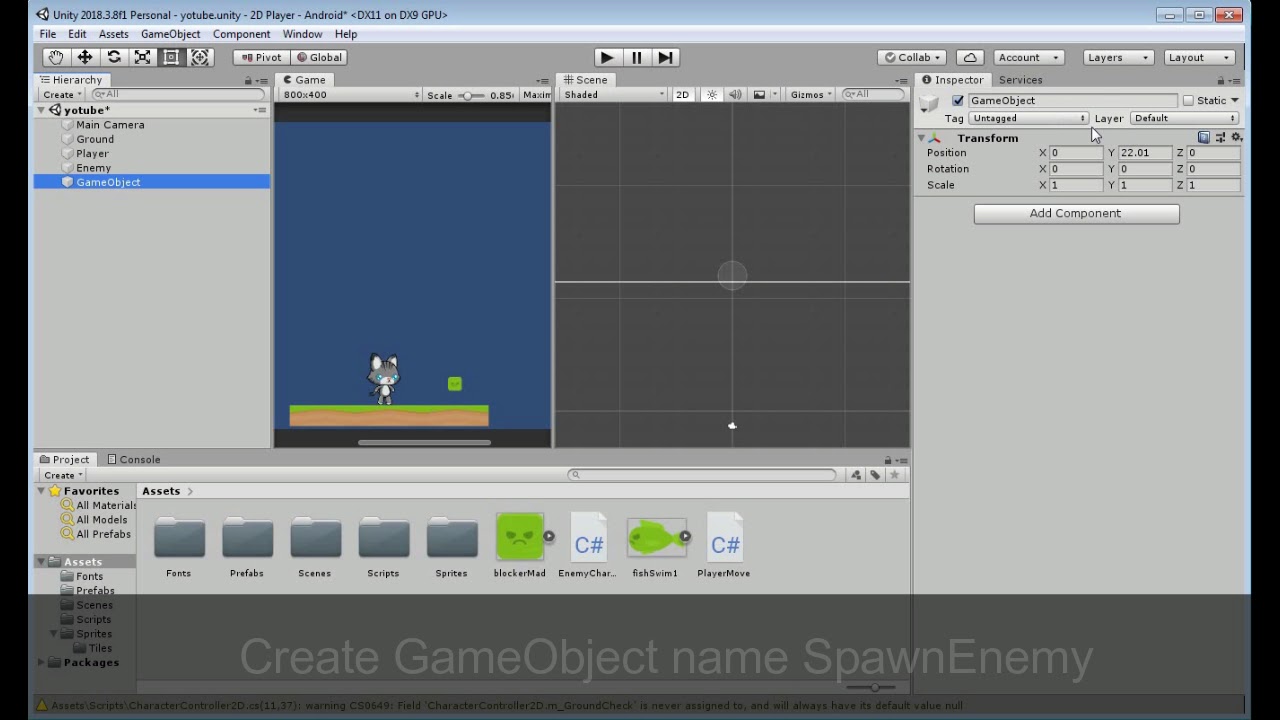Open the Cloud services icon

pyautogui.click(x=969, y=57)
